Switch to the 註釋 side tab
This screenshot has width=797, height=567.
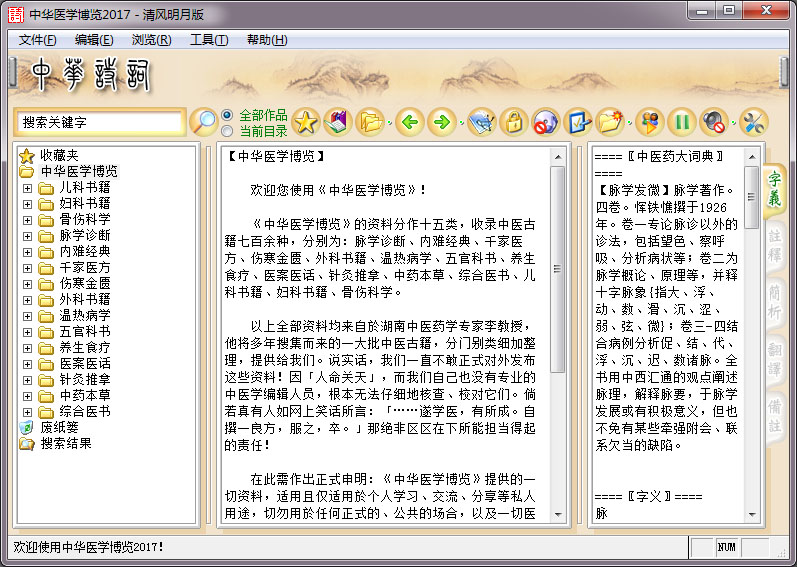pyautogui.click(x=774, y=246)
